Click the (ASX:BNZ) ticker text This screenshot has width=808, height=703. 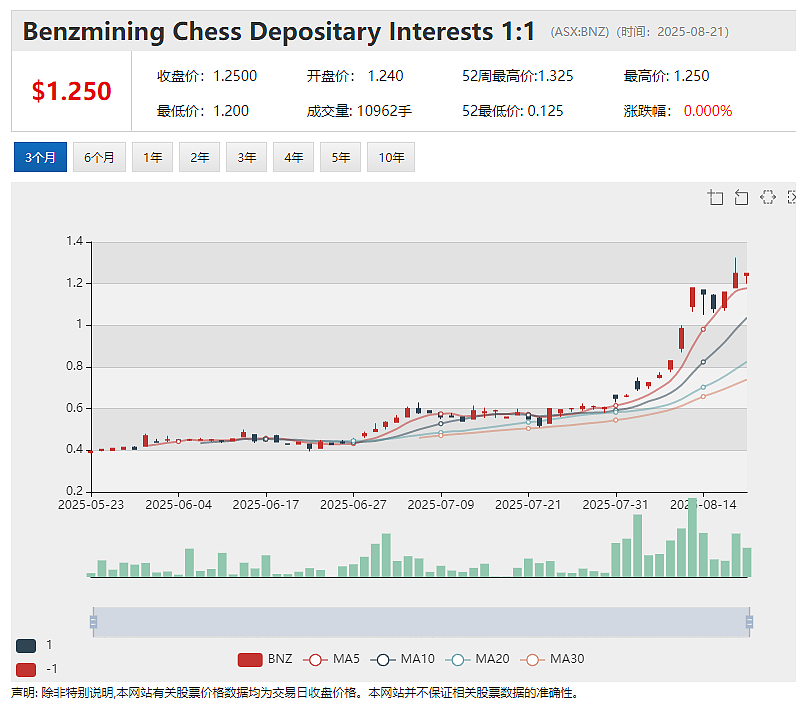point(580,32)
